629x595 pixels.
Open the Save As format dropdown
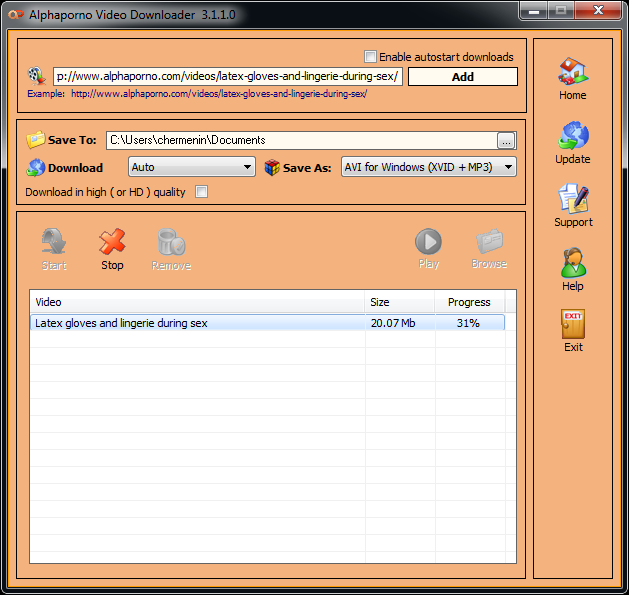tap(428, 167)
